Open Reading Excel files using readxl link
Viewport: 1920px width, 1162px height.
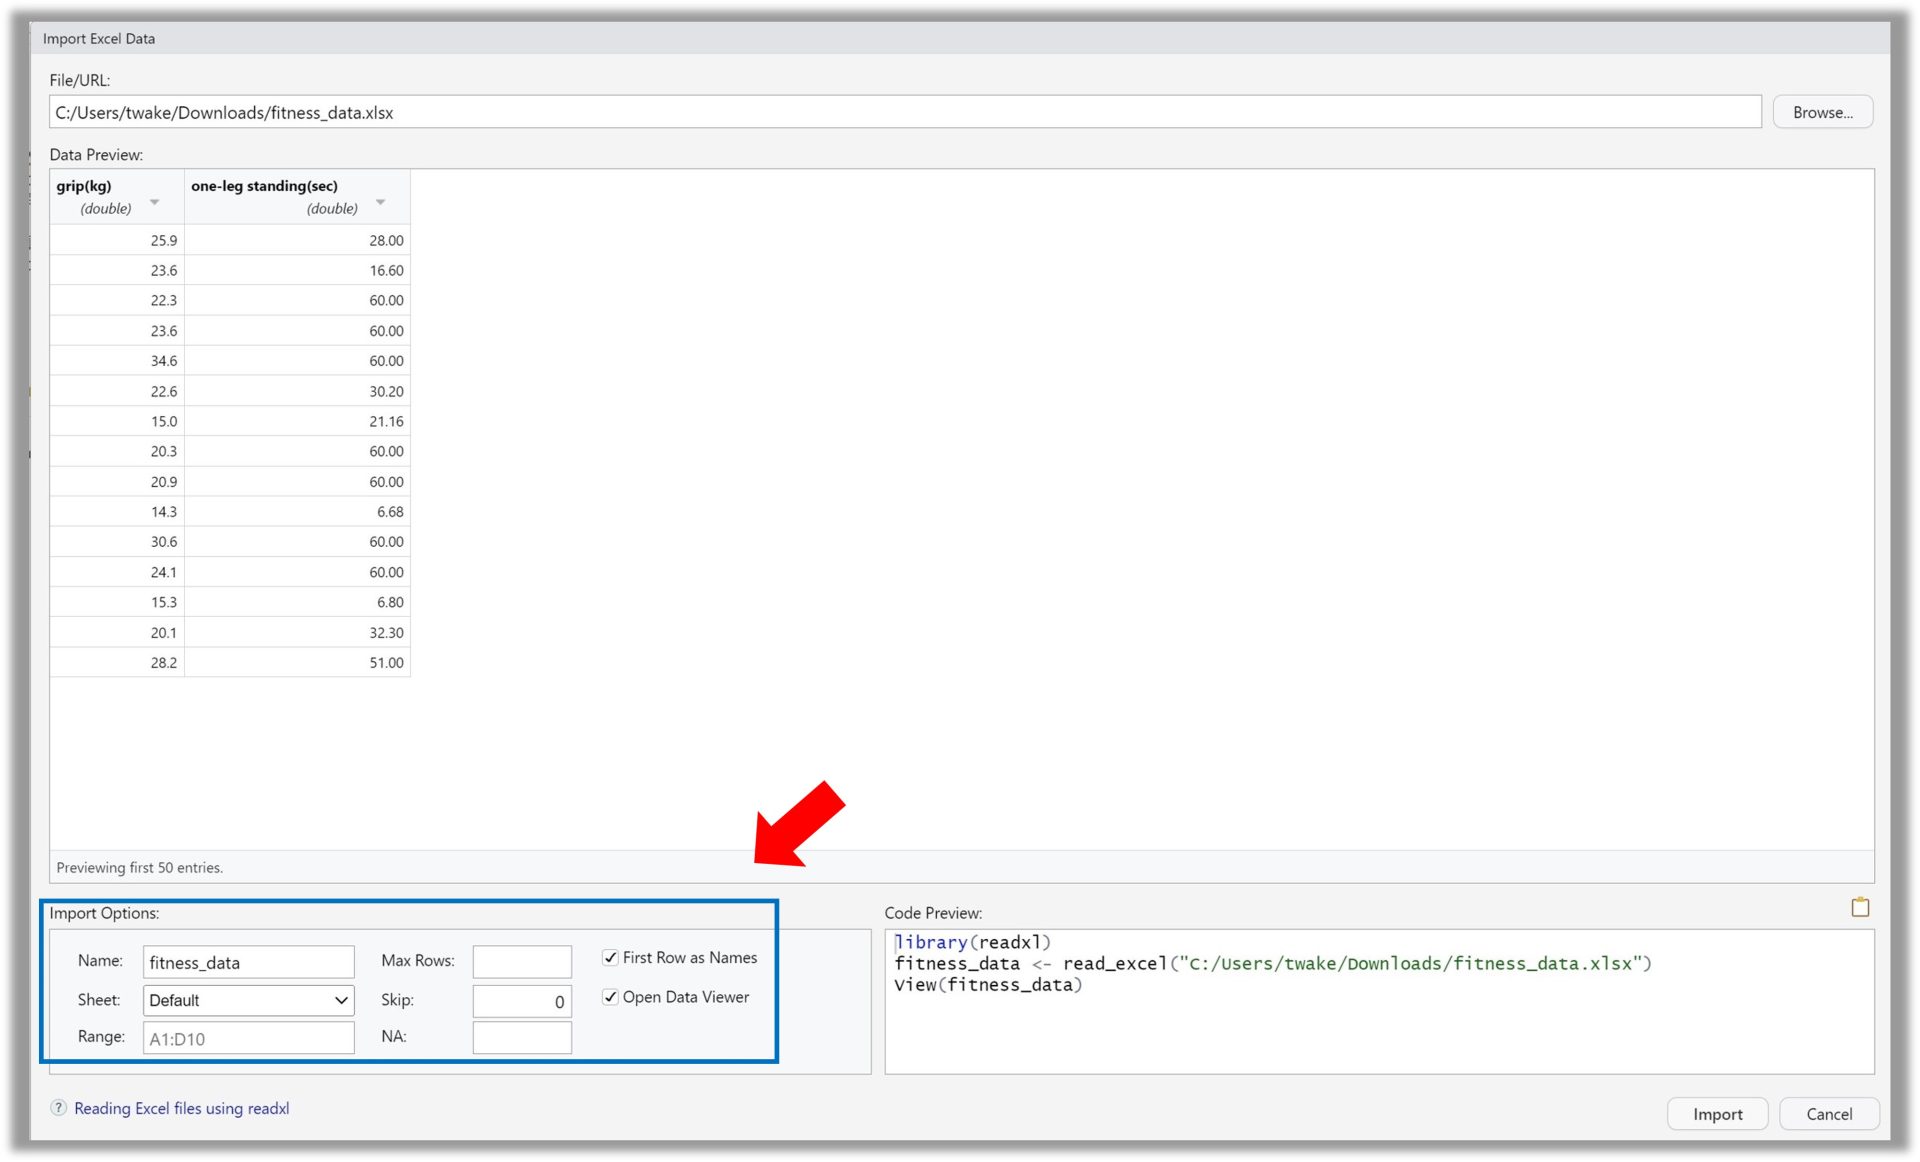(180, 1108)
